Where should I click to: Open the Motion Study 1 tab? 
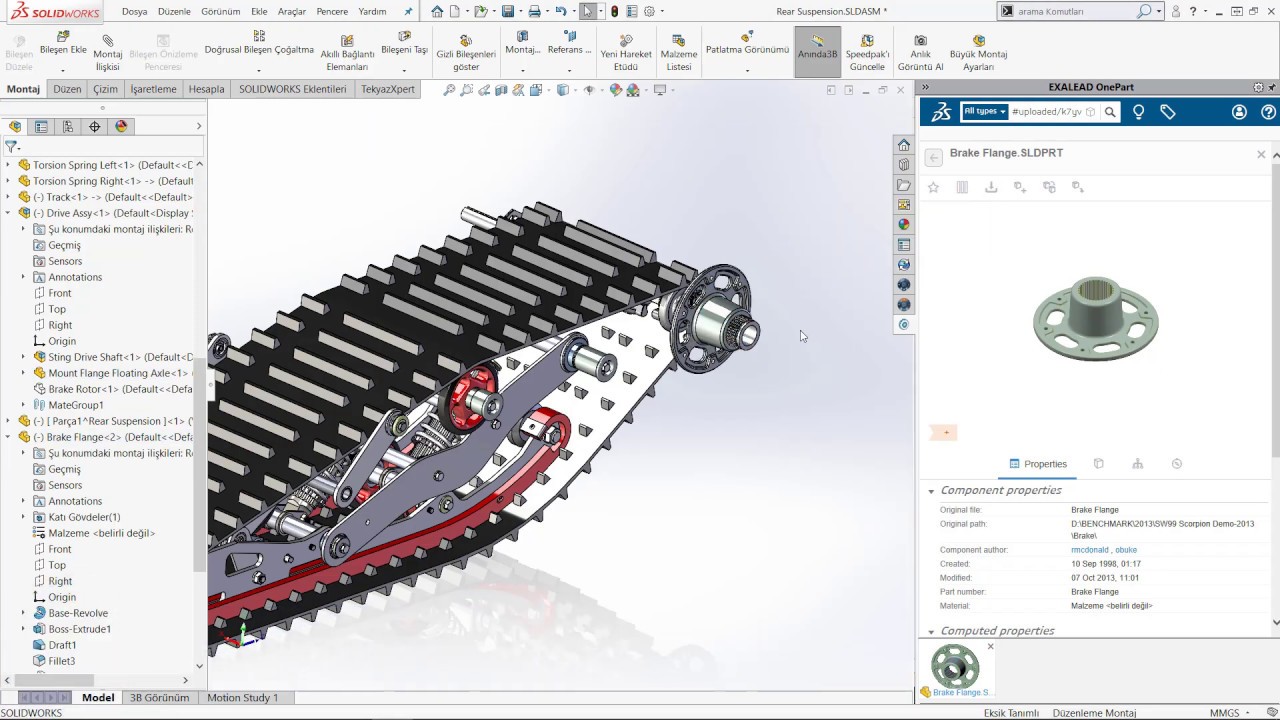242,697
